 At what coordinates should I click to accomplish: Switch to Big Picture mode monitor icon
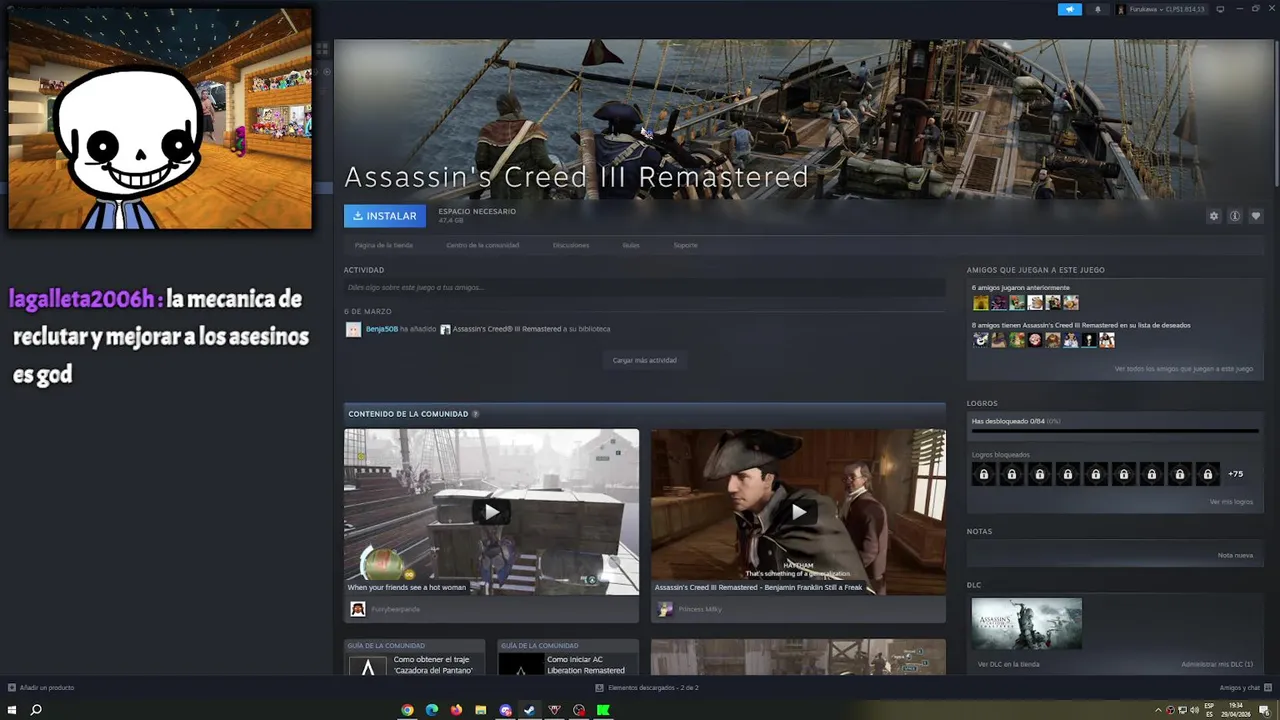1220,9
